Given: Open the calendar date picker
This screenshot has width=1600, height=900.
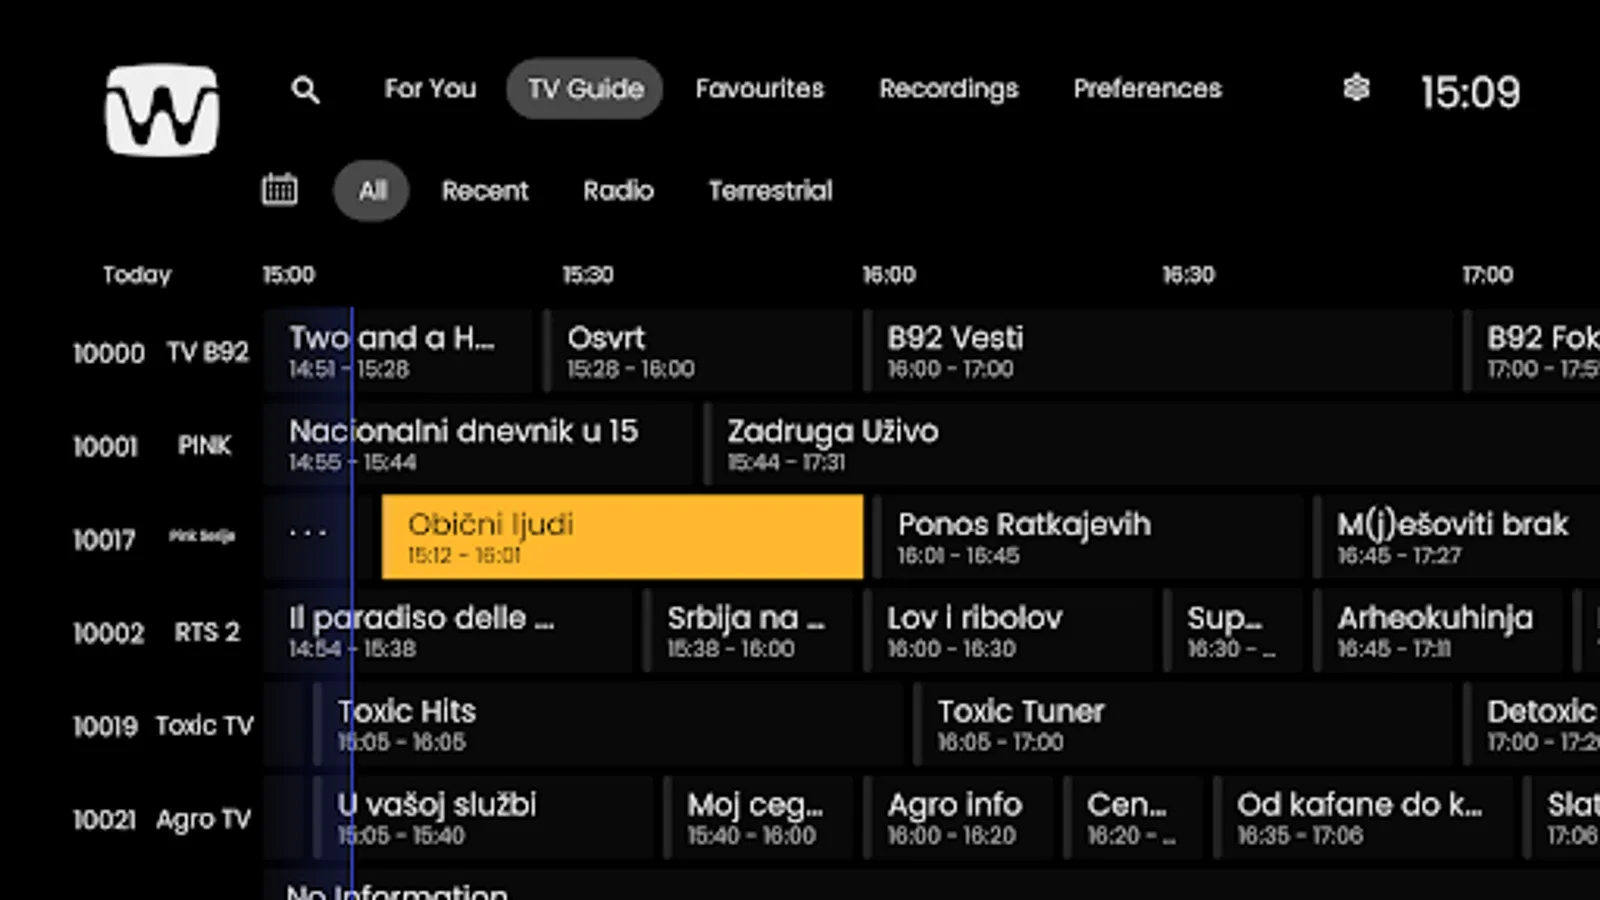Looking at the screenshot, I should 280,190.
